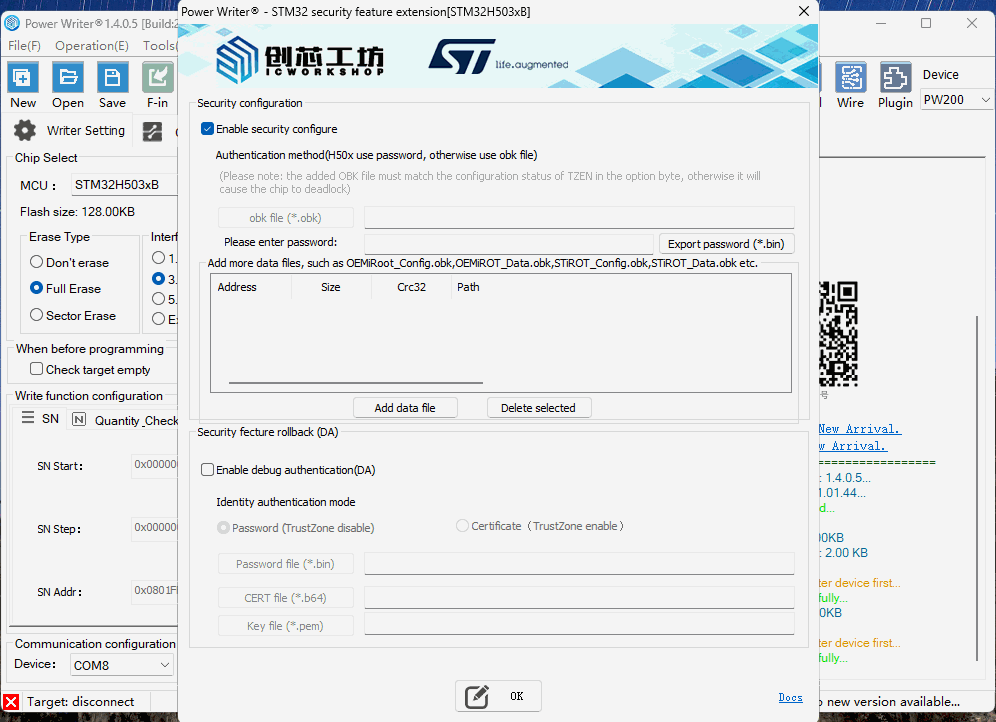Click the Writer Setting gear icon
996x722 pixels.
[25, 131]
